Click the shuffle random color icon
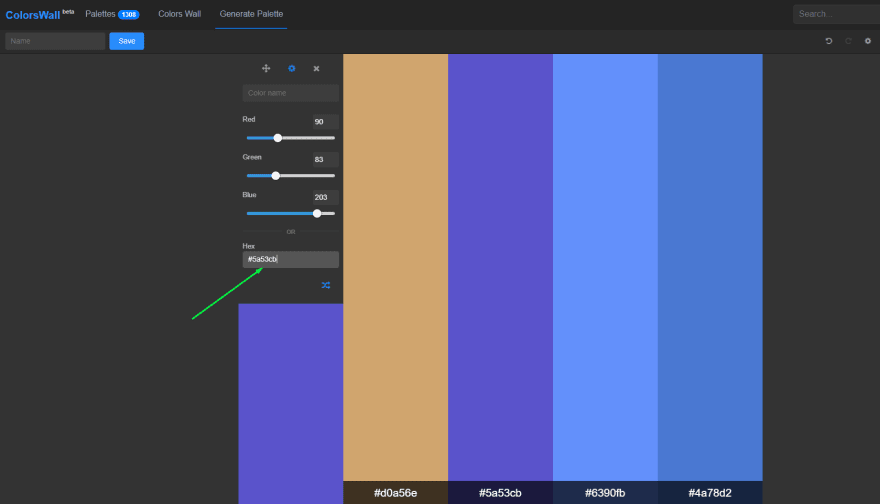 326,285
